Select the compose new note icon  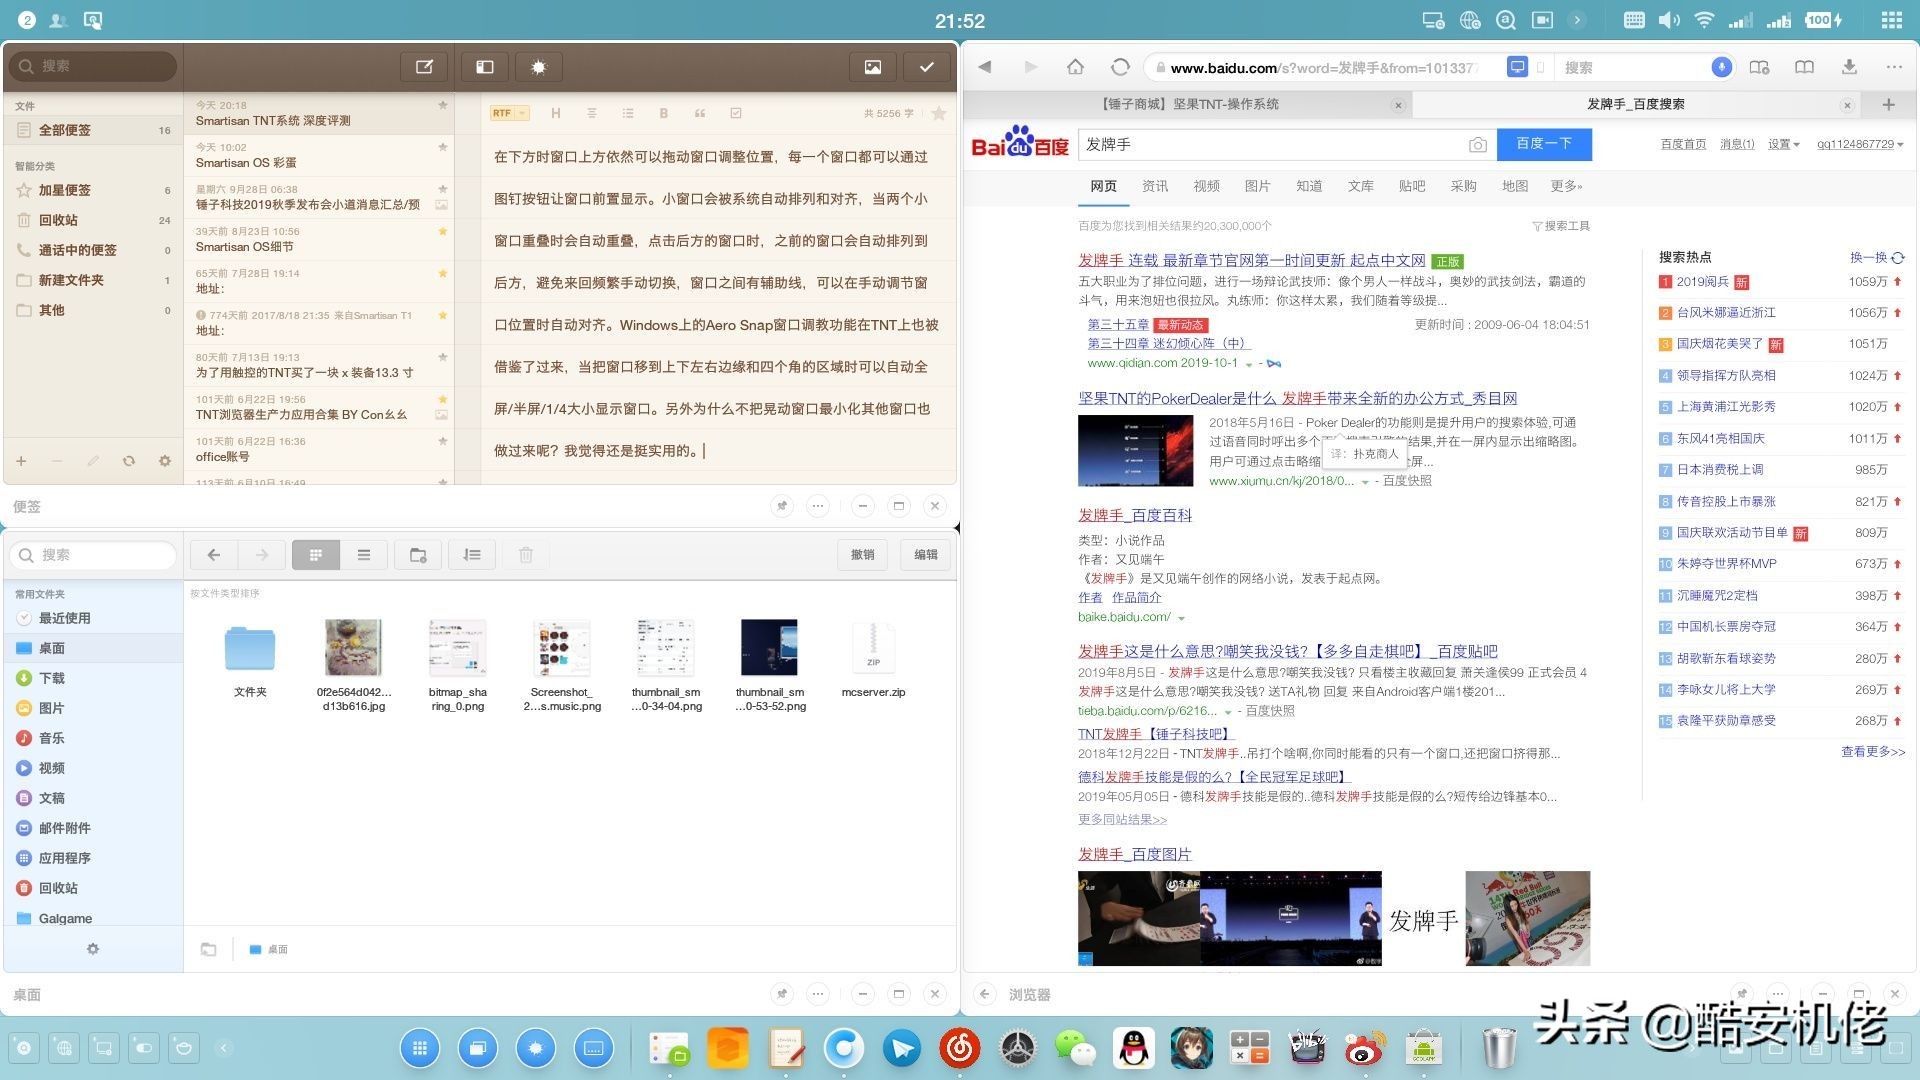click(424, 66)
